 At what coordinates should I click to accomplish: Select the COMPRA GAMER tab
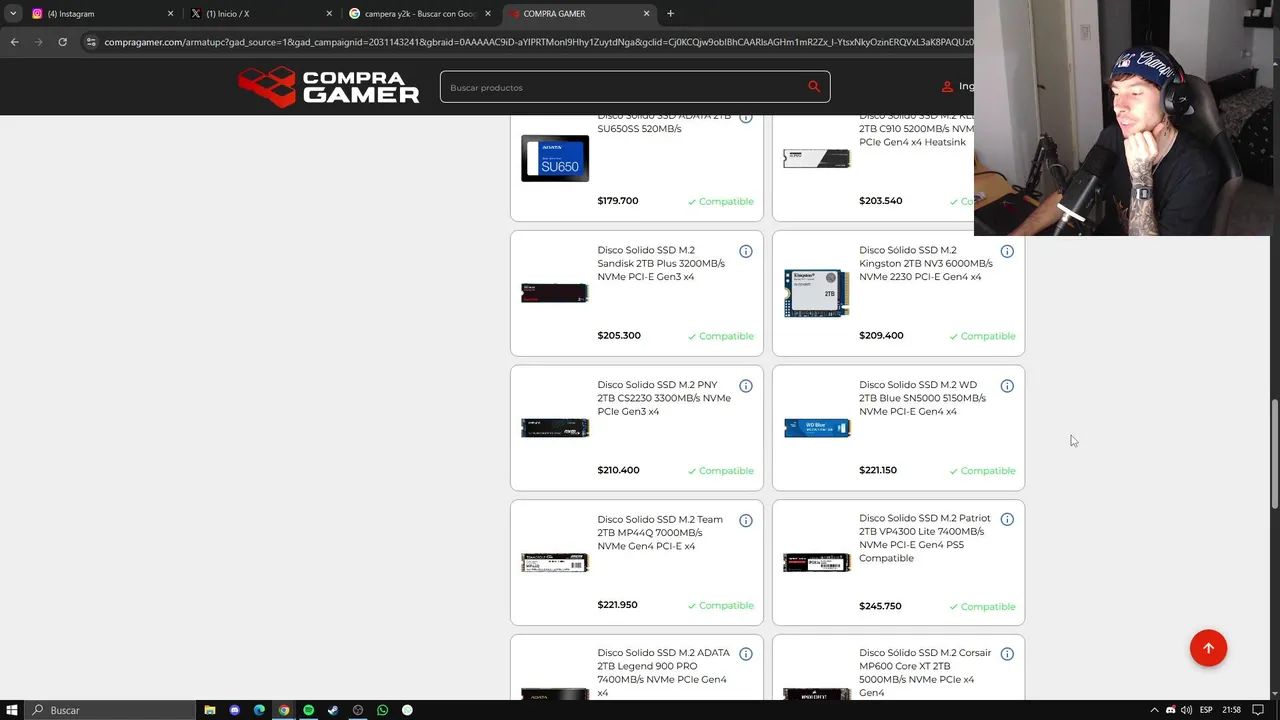(x=577, y=14)
